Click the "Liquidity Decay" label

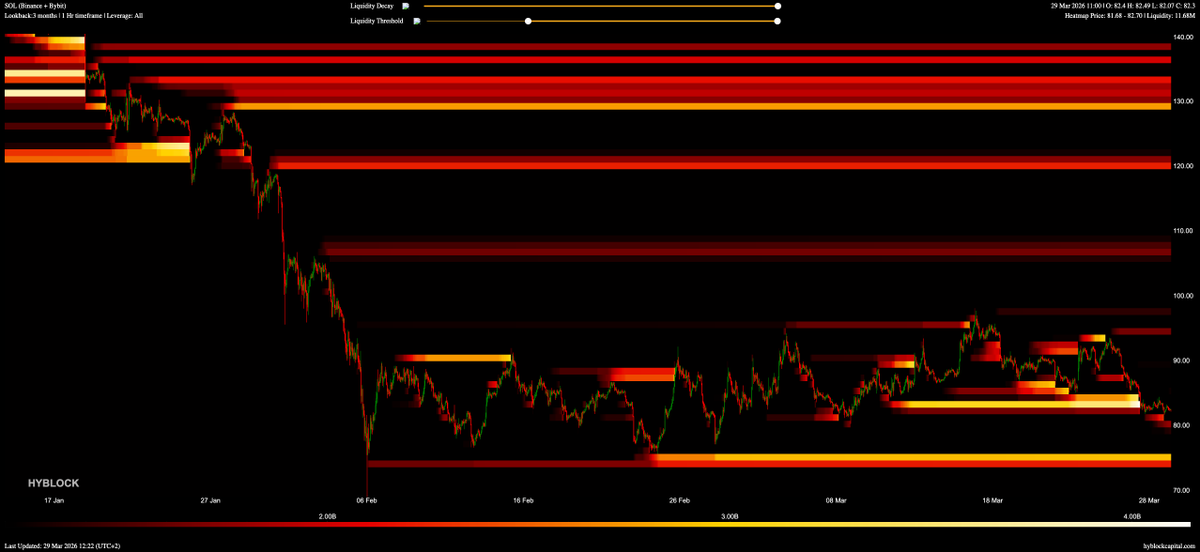[x=372, y=6]
